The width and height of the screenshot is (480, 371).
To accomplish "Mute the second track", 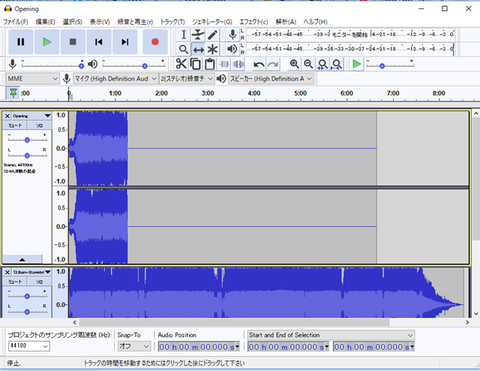I will [15, 282].
